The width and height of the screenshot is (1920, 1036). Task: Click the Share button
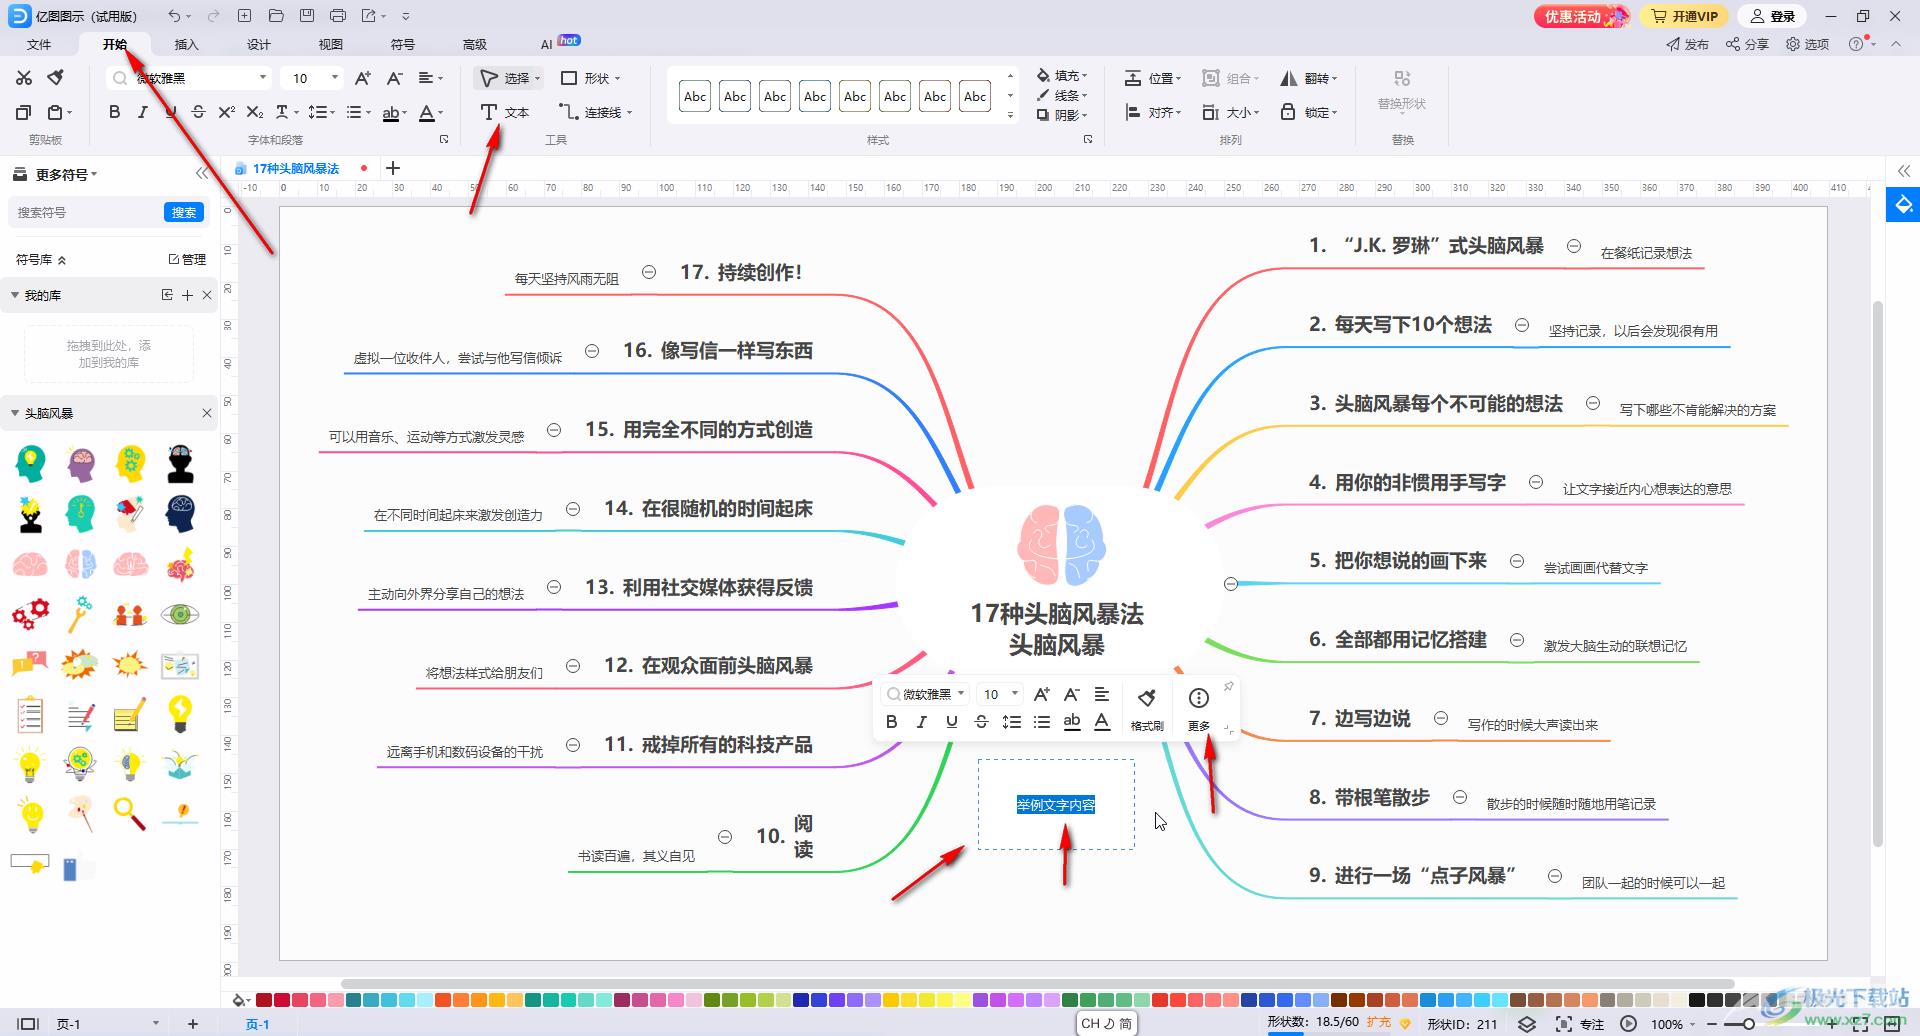click(1748, 44)
